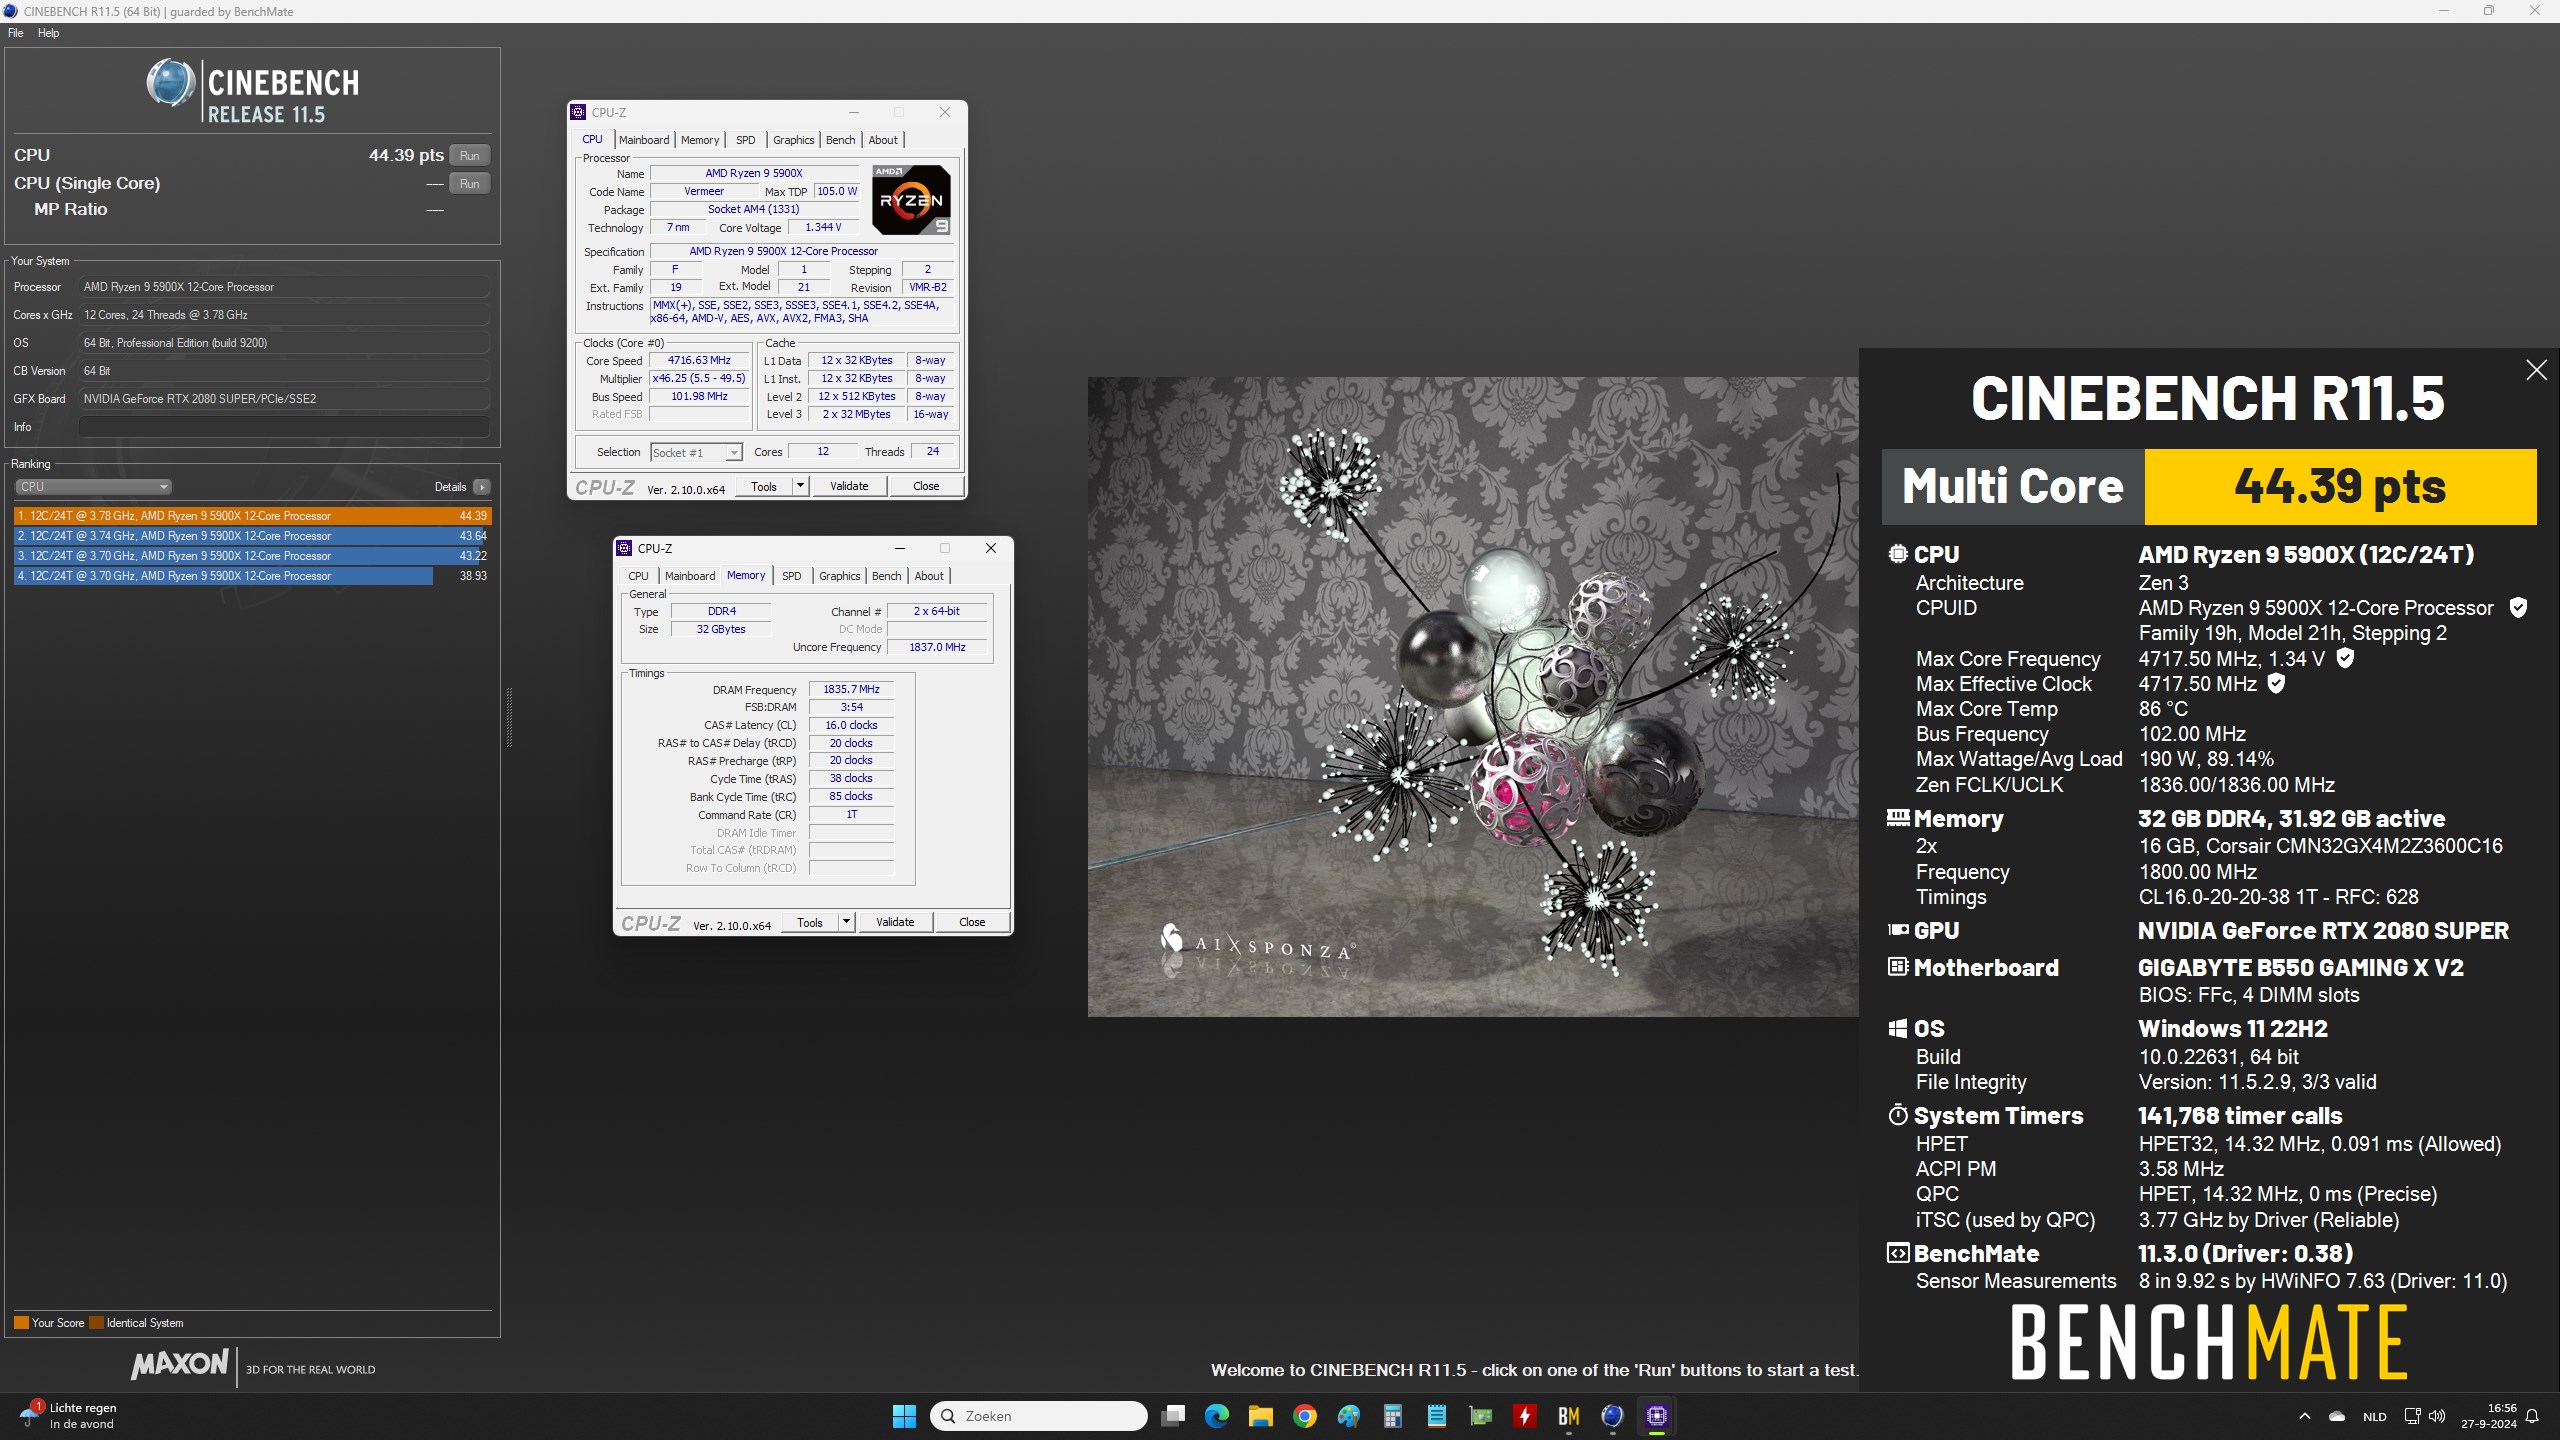Switch to Mainboard tab in upper CPU-Z window
The width and height of the screenshot is (2560, 1440).
tap(644, 140)
